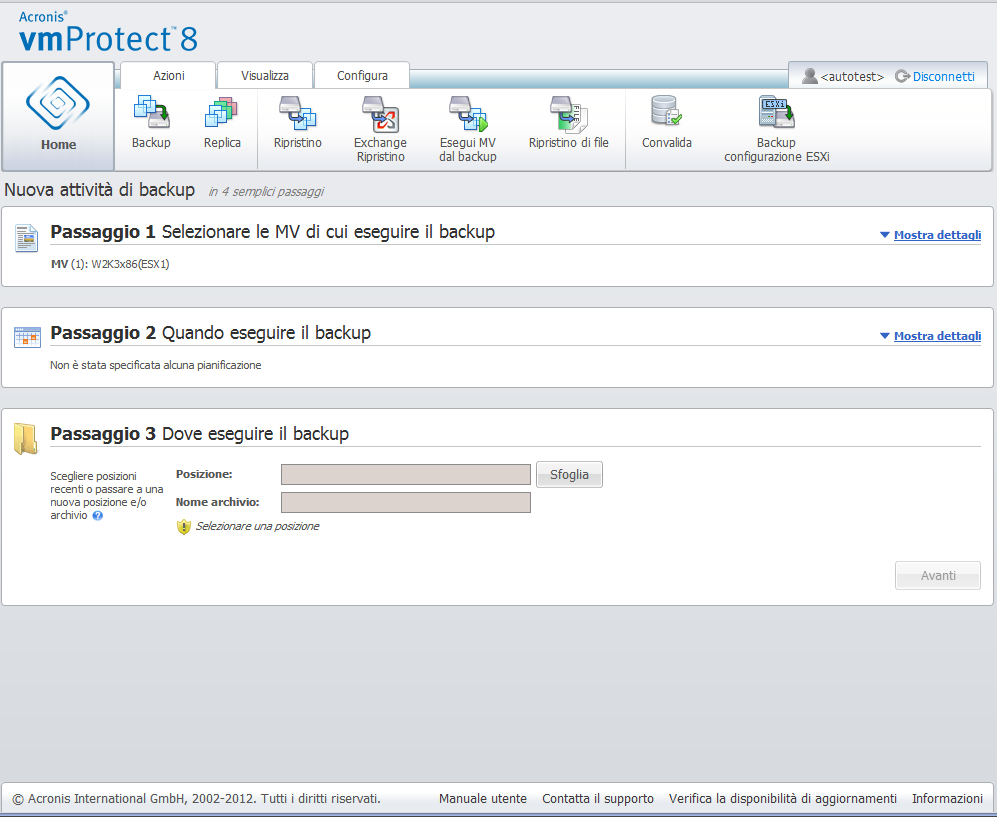997x817 pixels.
Task: Switch to the Azioni tab
Action: click(168, 76)
